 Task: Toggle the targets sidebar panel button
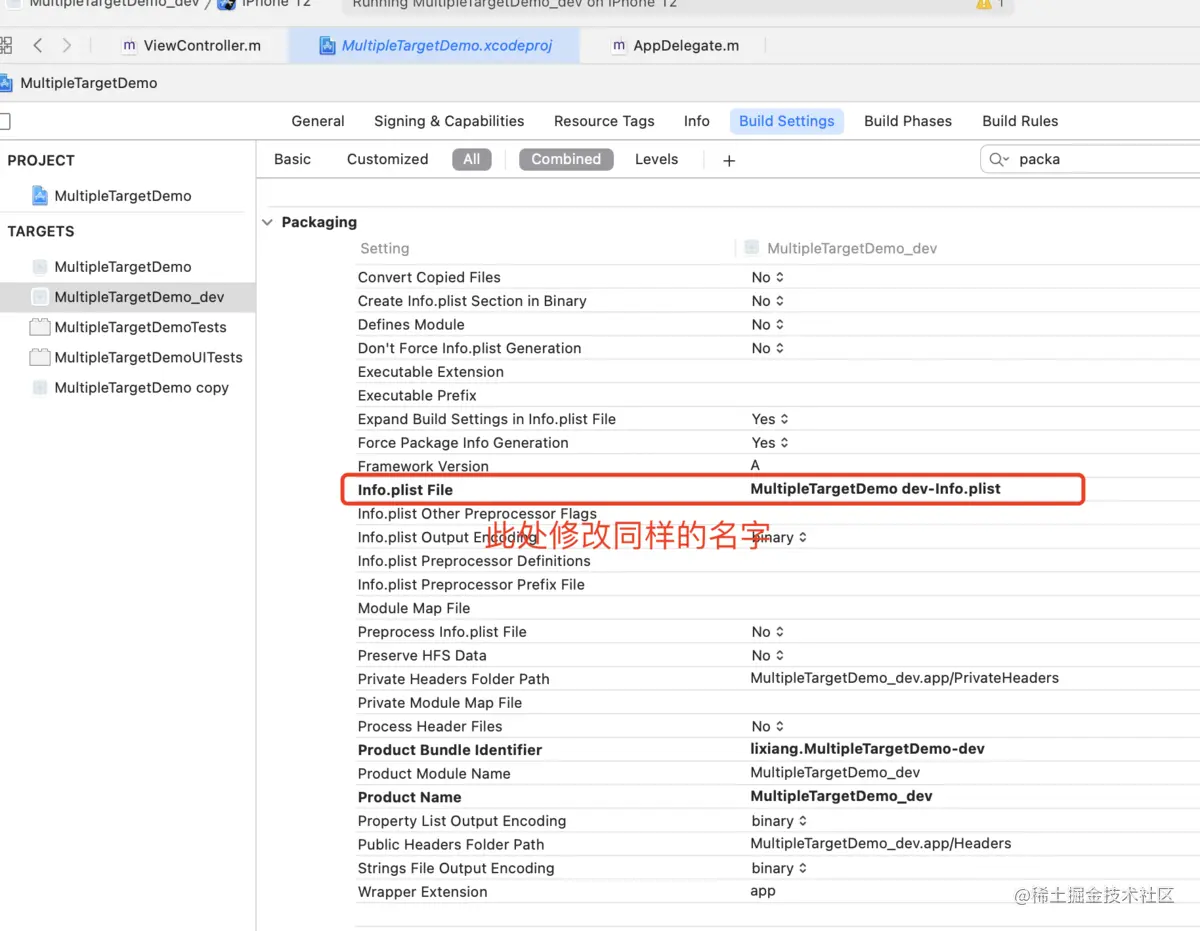click(4, 121)
